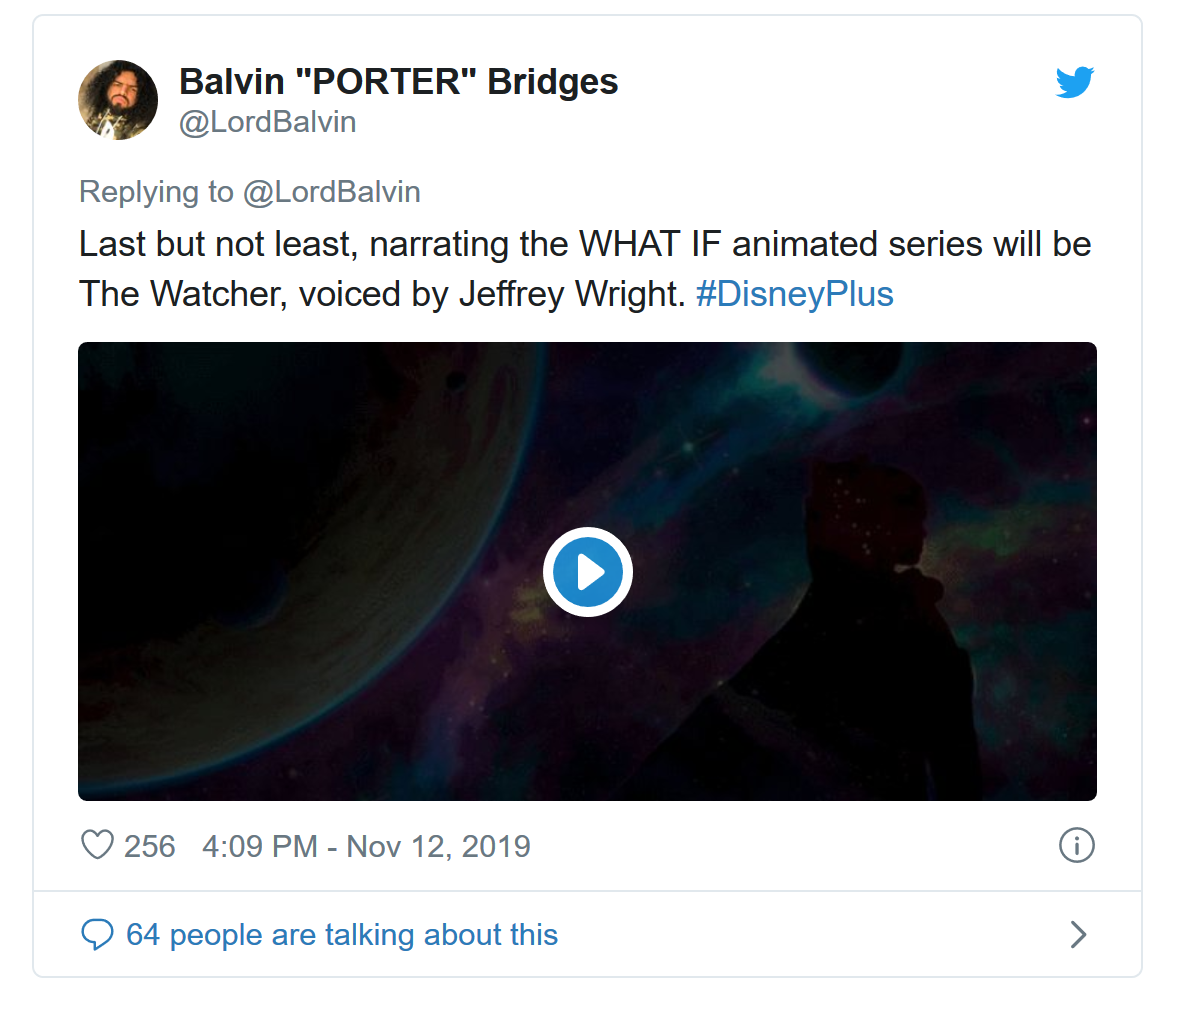
Task: Click @LordBalvin mention in "Replying to" line
Action: [331, 192]
